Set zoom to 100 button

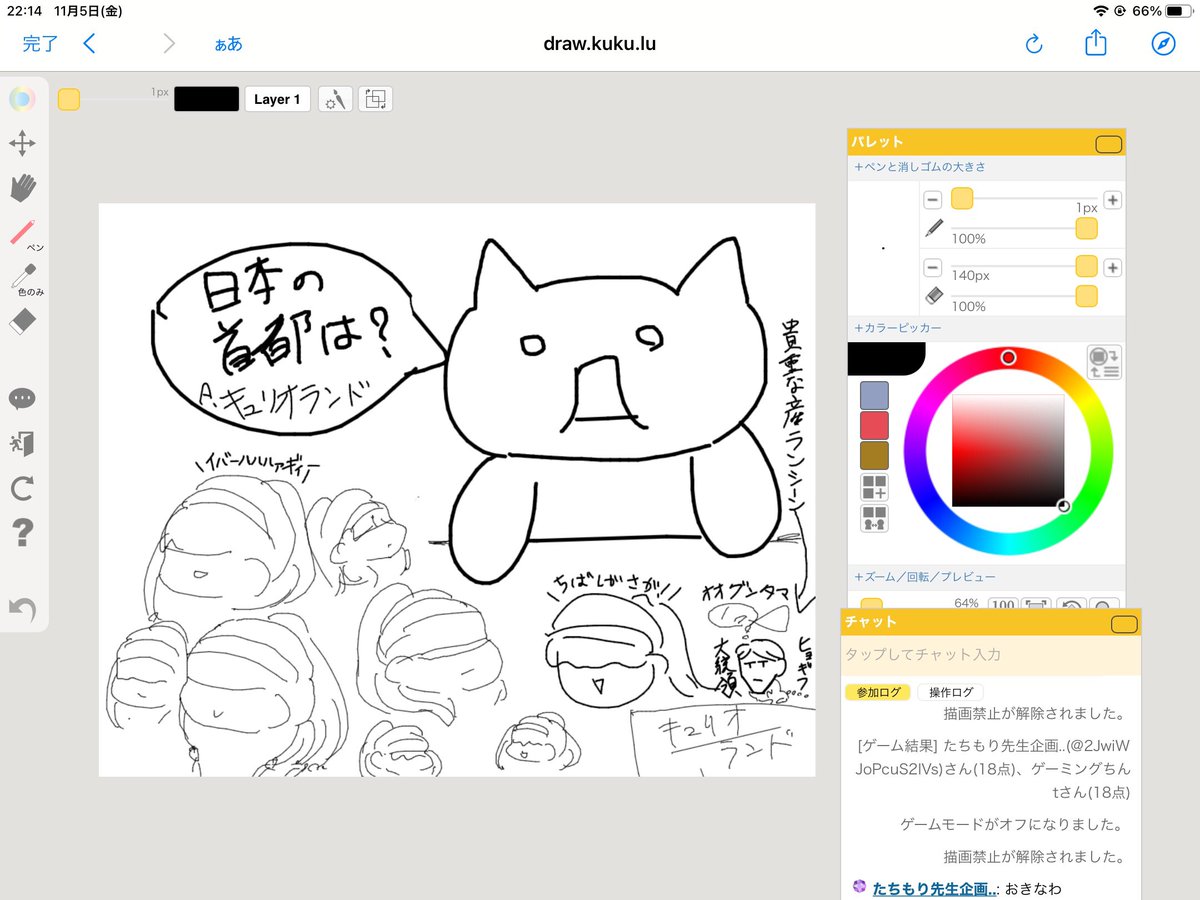pos(1002,604)
